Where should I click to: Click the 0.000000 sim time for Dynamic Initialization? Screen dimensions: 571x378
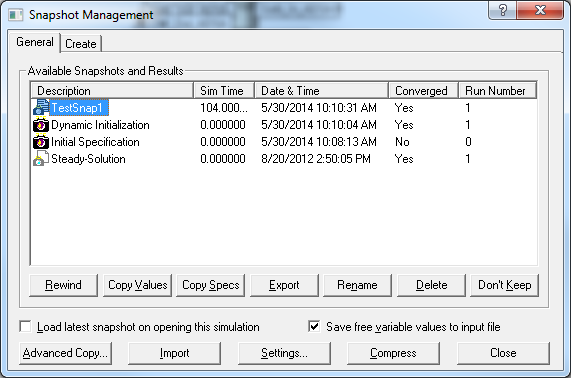click(x=223, y=125)
